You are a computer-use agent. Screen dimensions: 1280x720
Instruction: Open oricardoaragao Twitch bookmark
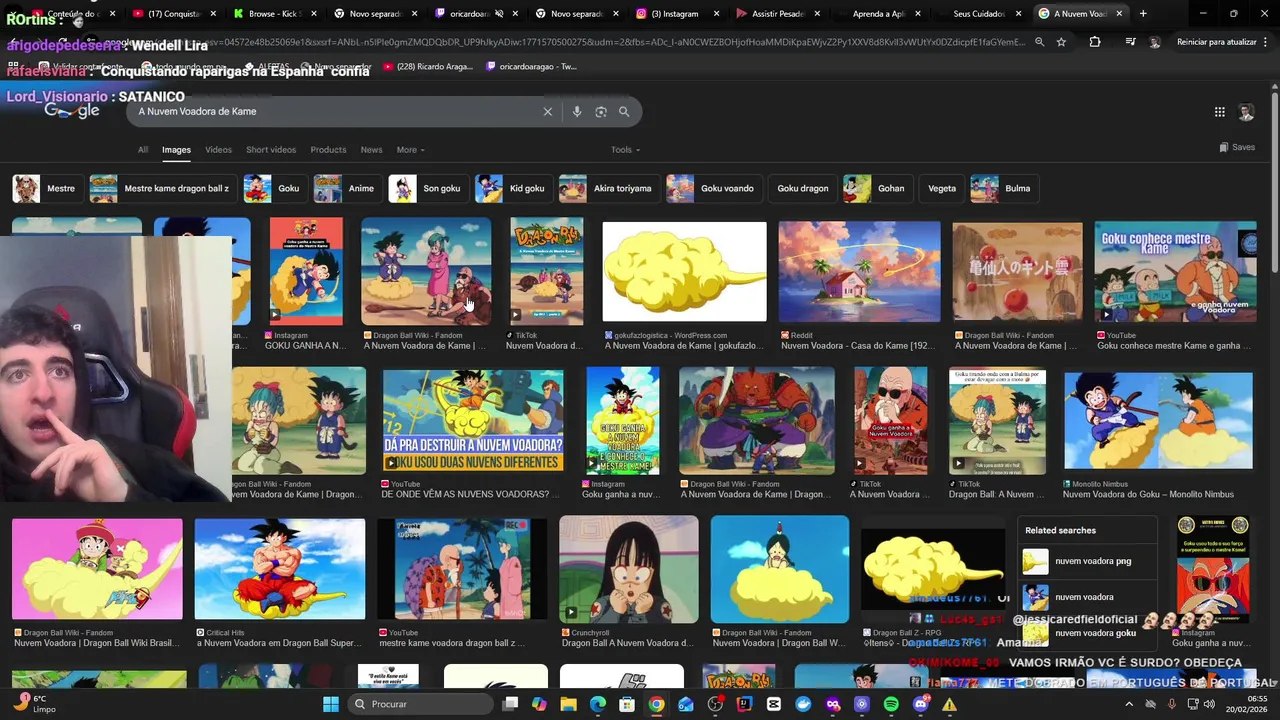[532, 66]
